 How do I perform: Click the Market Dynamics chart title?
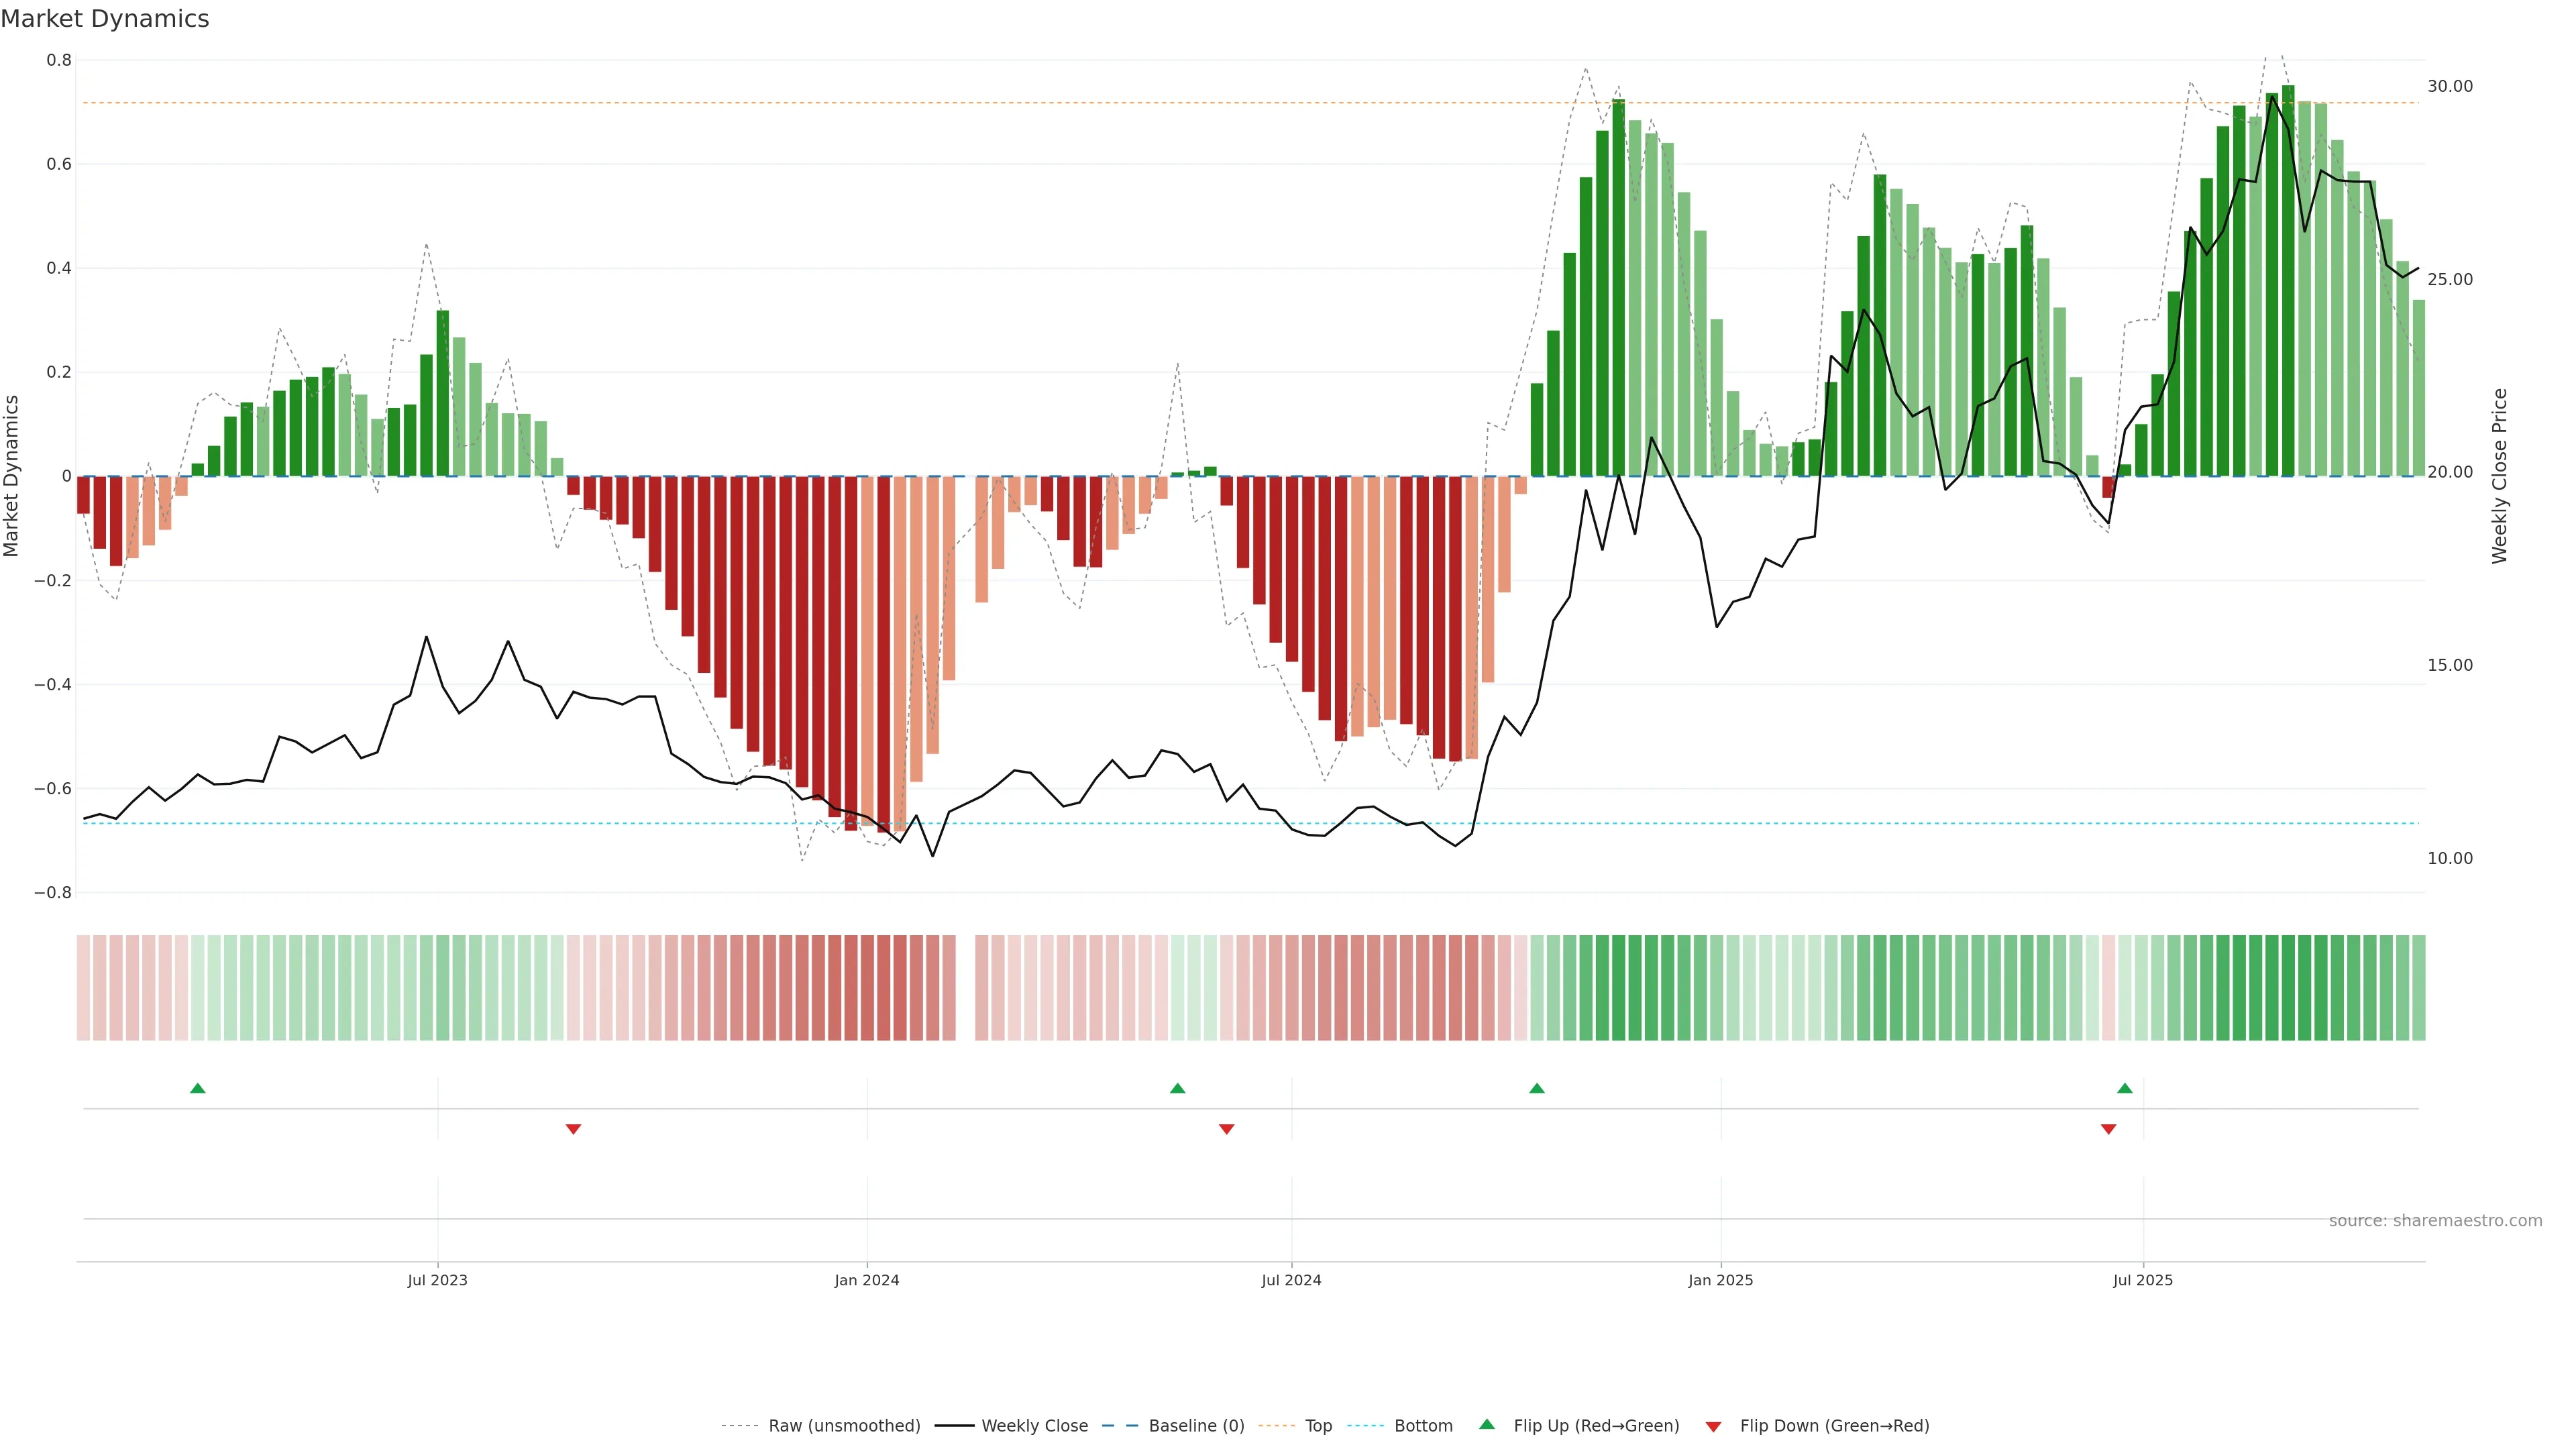[105, 19]
